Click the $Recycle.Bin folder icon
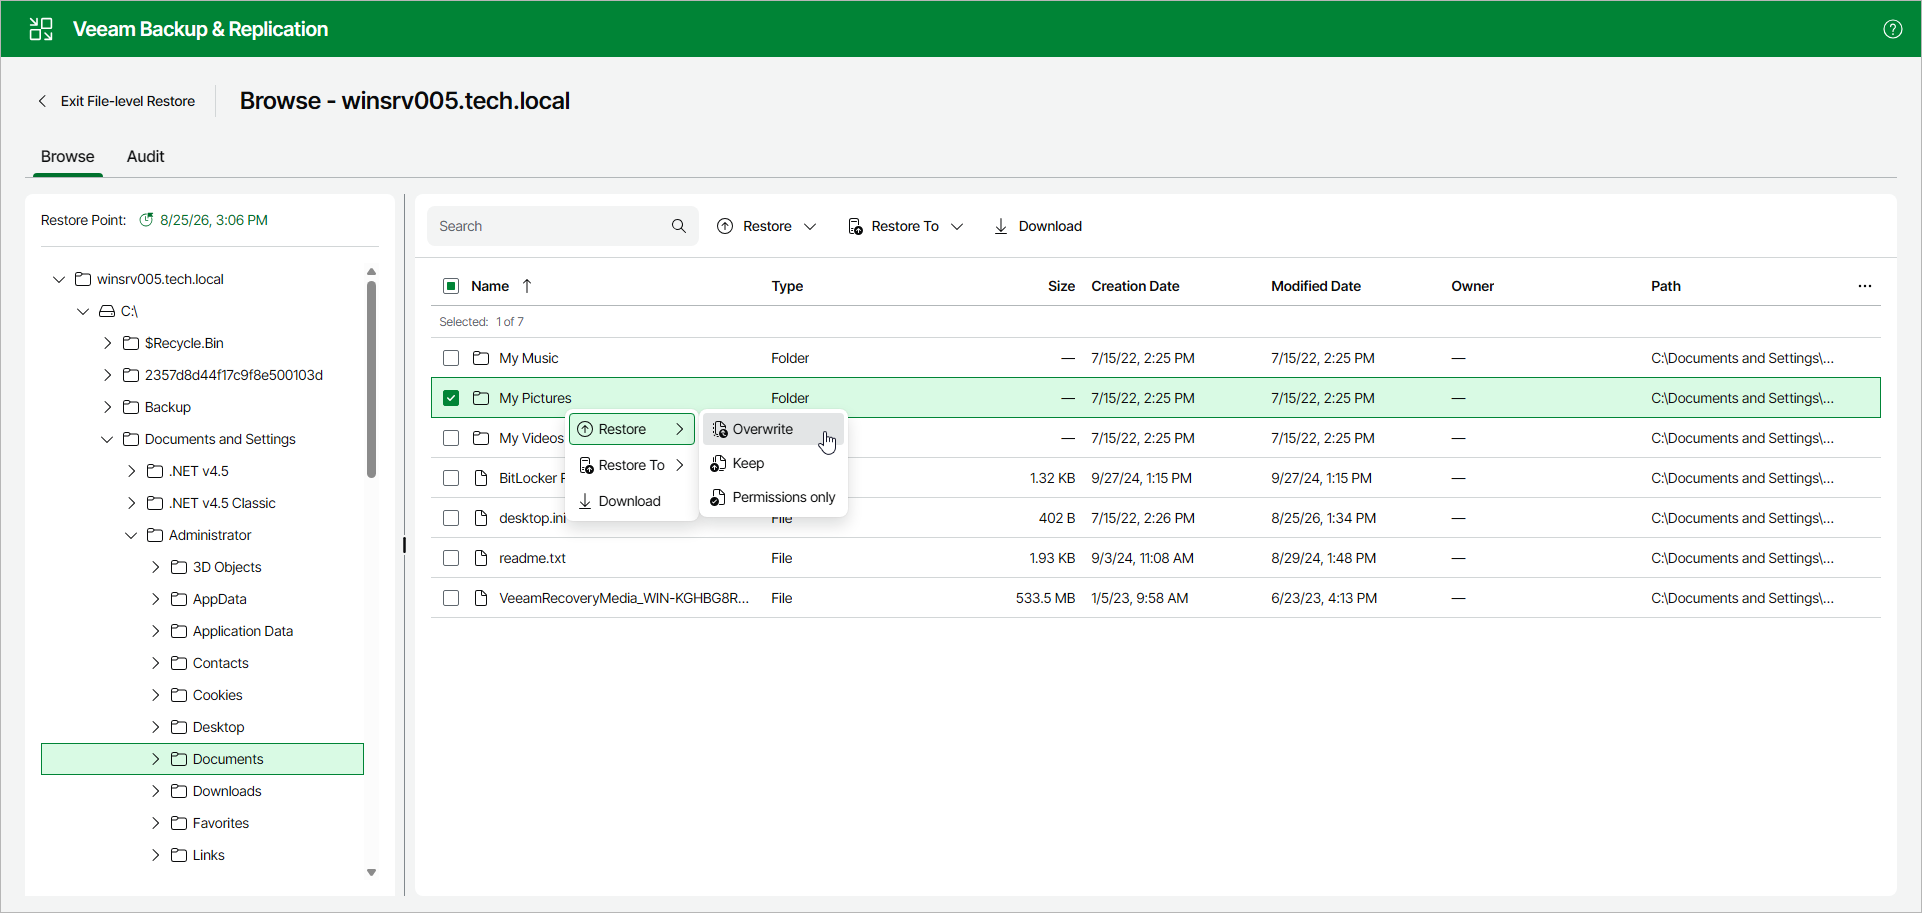 point(131,343)
